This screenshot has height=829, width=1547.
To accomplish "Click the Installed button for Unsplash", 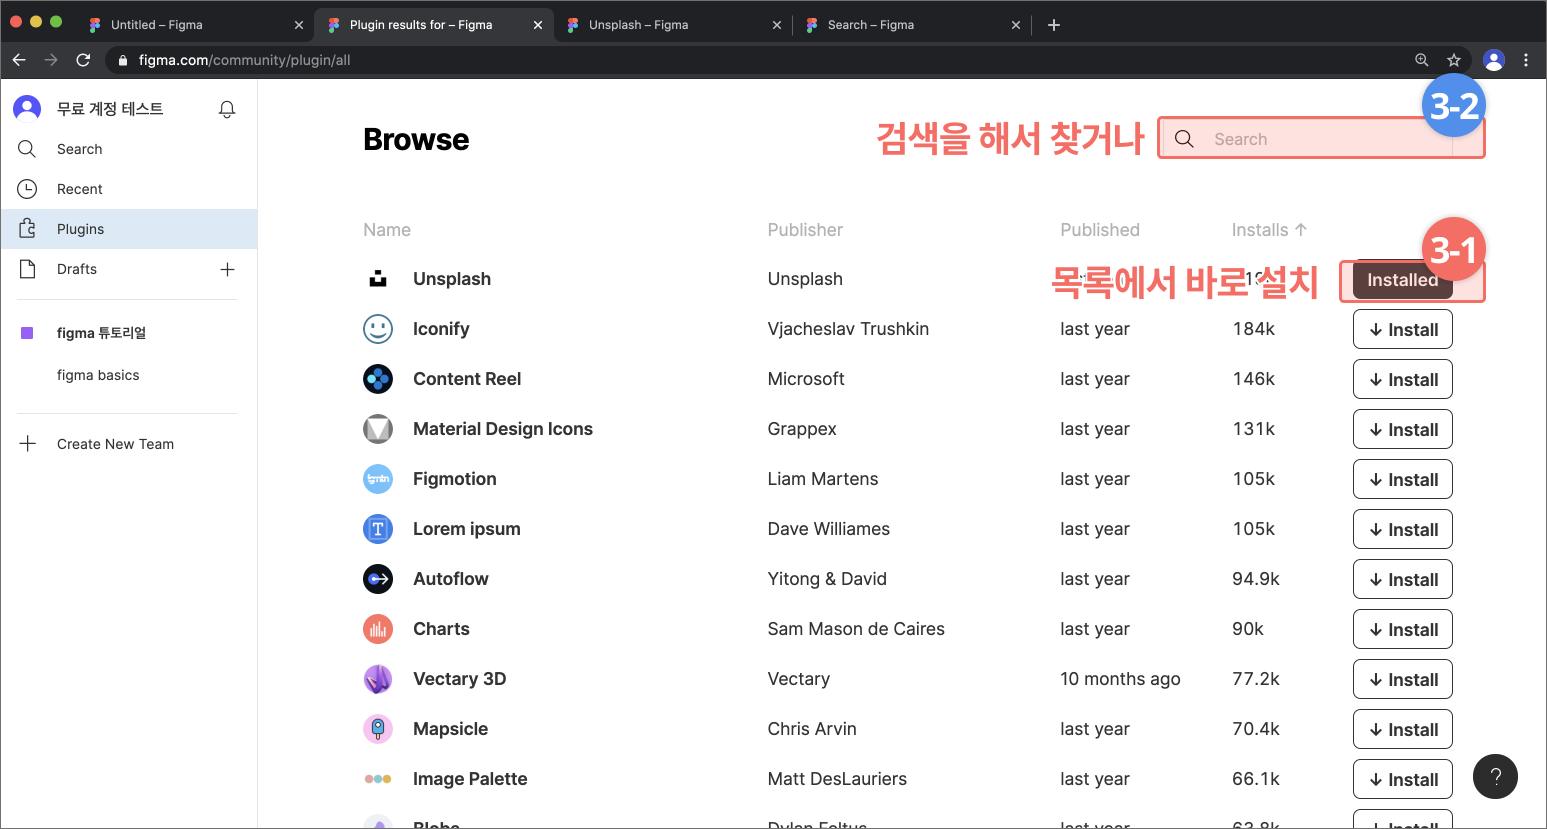I will (x=1403, y=280).
